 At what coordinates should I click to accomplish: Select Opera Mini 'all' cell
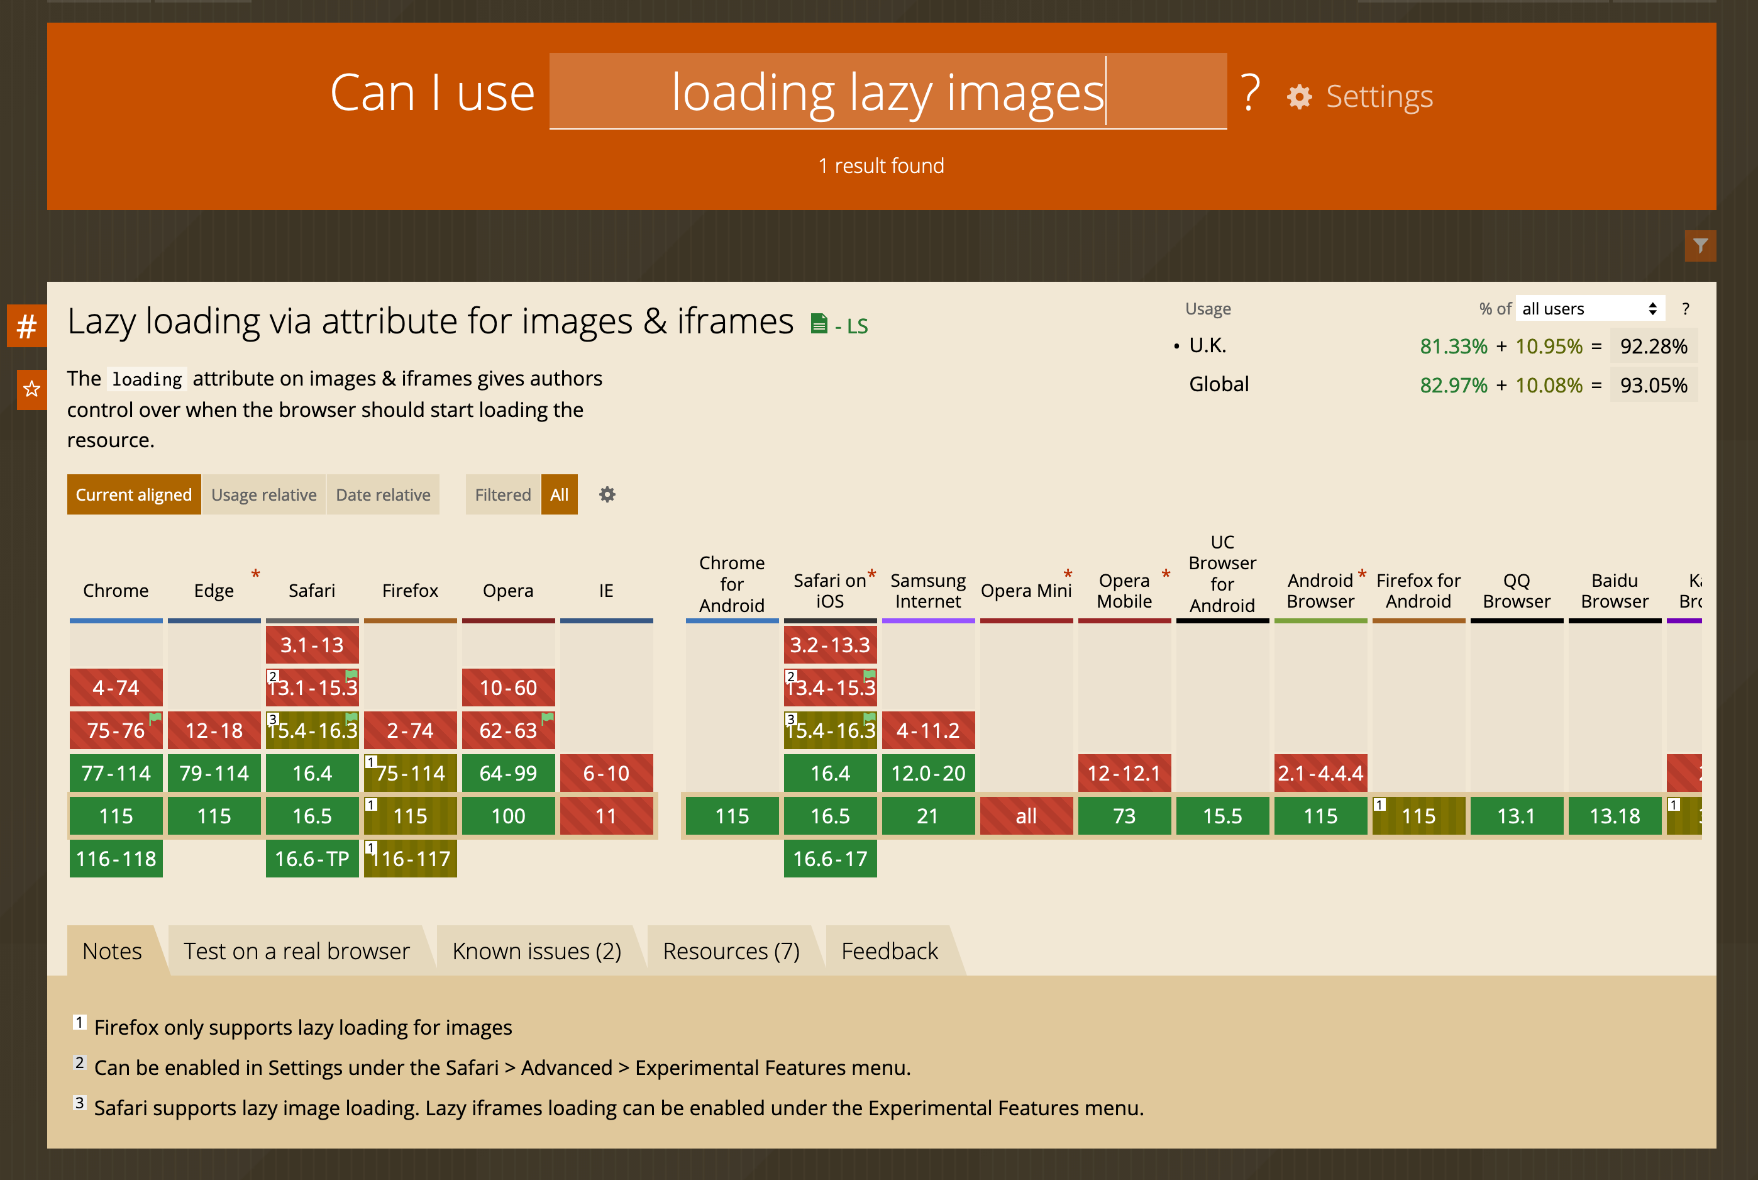coord(1026,816)
